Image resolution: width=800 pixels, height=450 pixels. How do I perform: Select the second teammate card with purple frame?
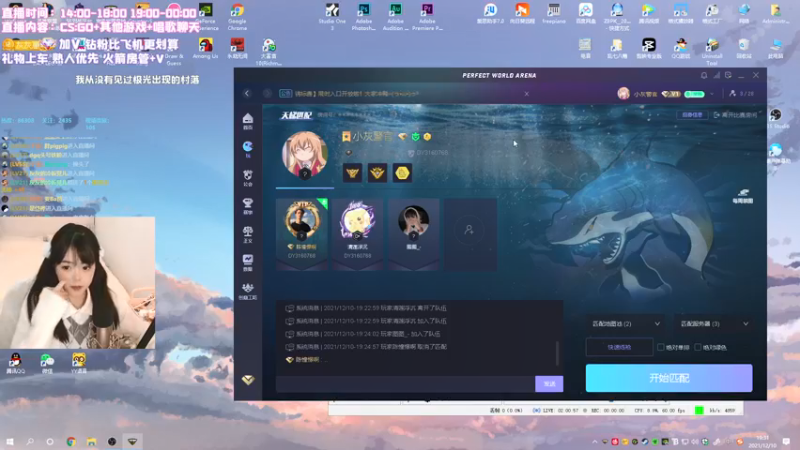(x=358, y=234)
